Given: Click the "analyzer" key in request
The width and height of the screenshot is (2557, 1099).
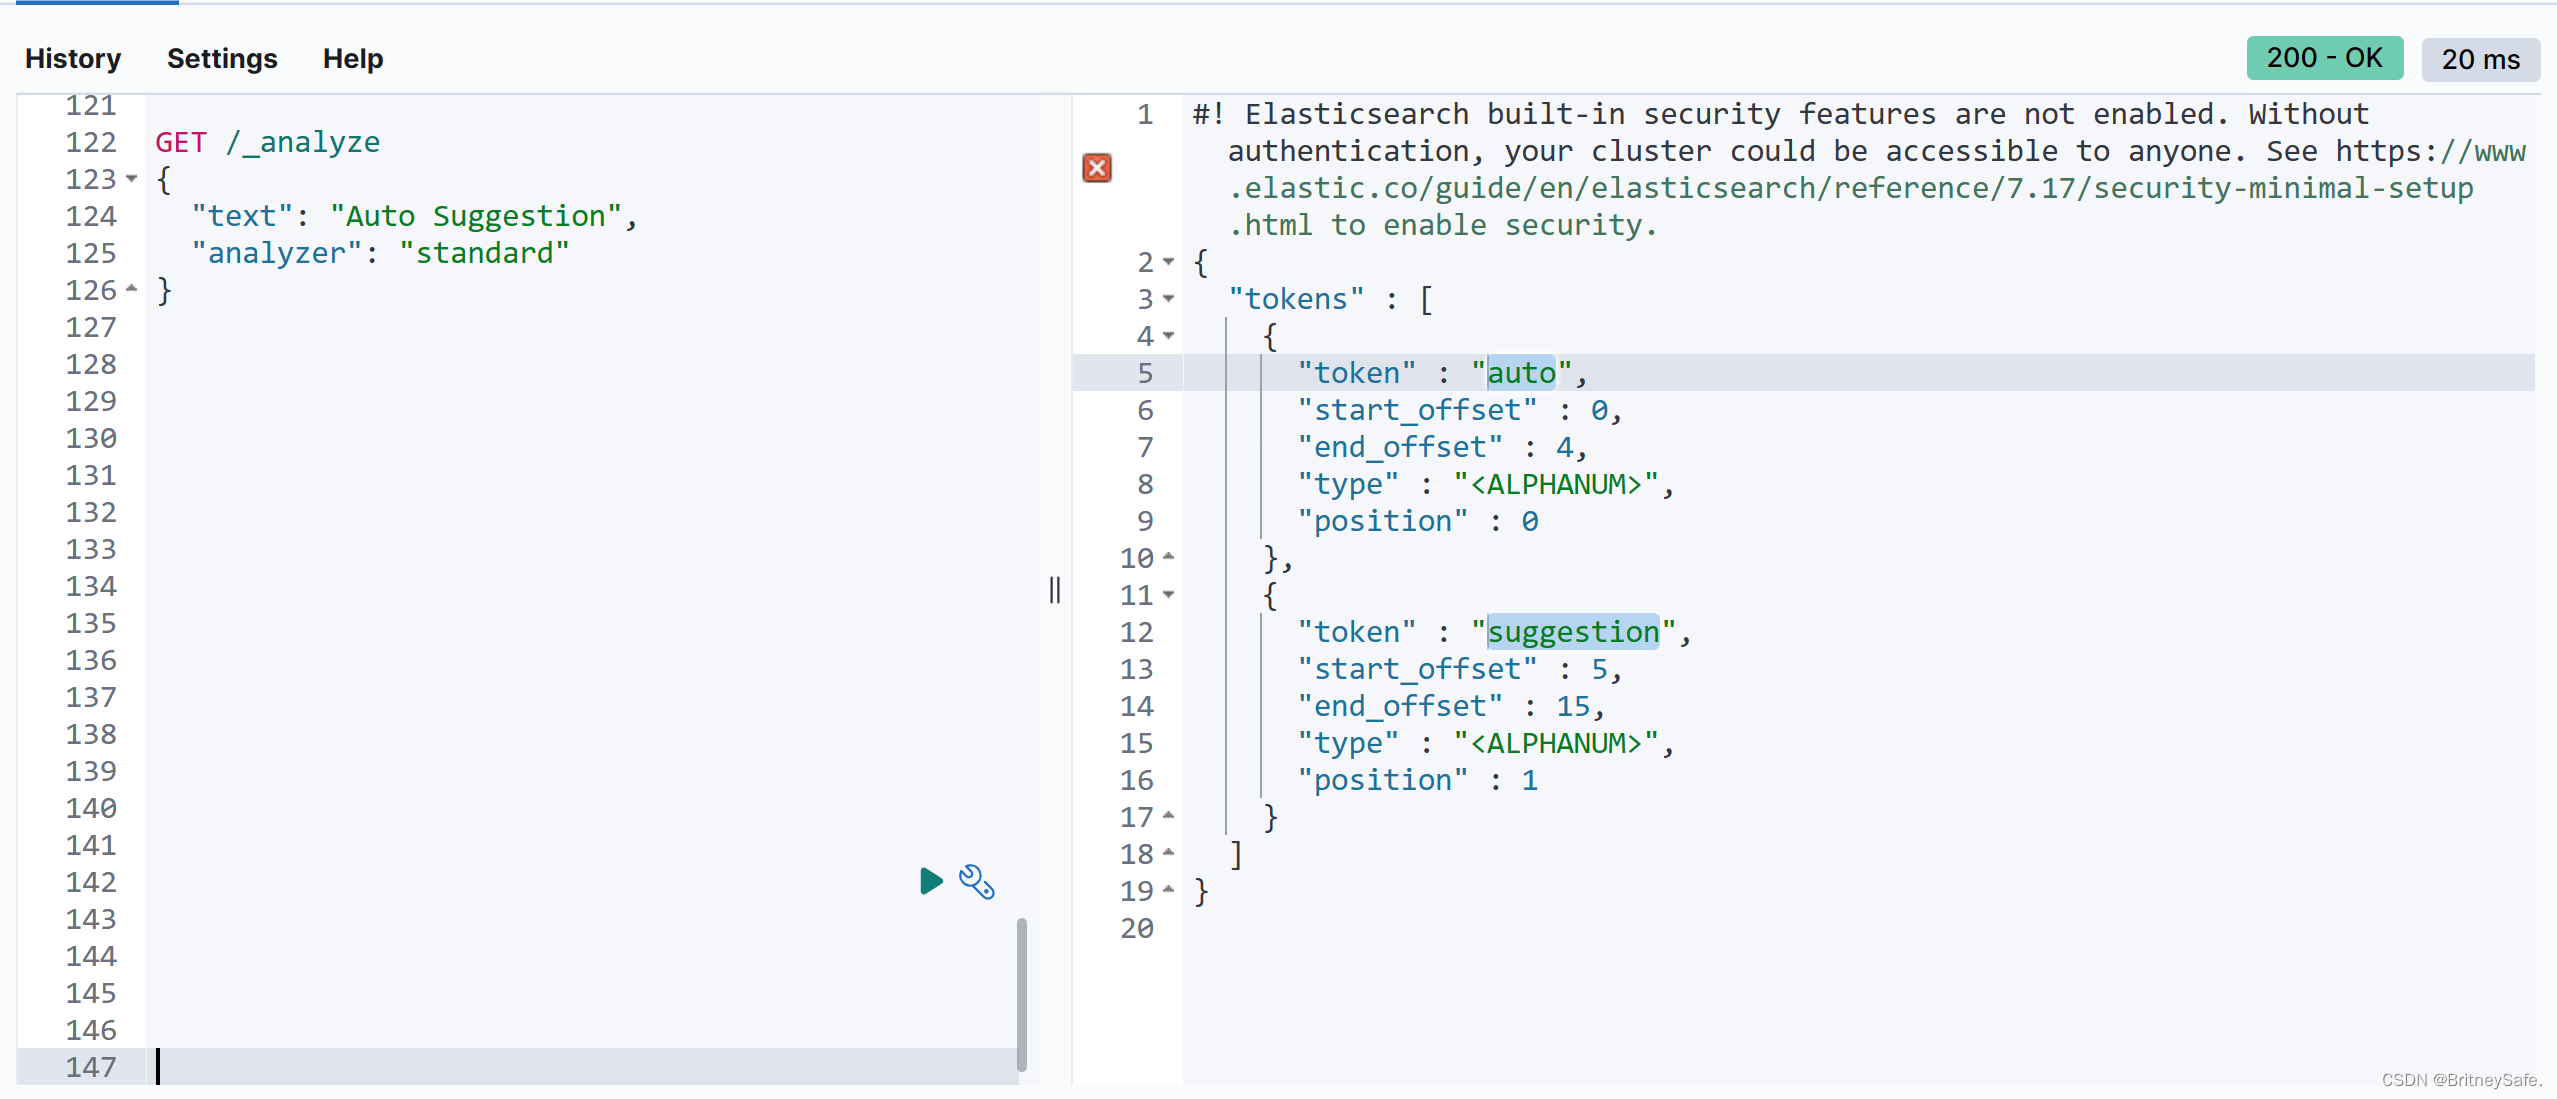Looking at the screenshot, I should 277,253.
